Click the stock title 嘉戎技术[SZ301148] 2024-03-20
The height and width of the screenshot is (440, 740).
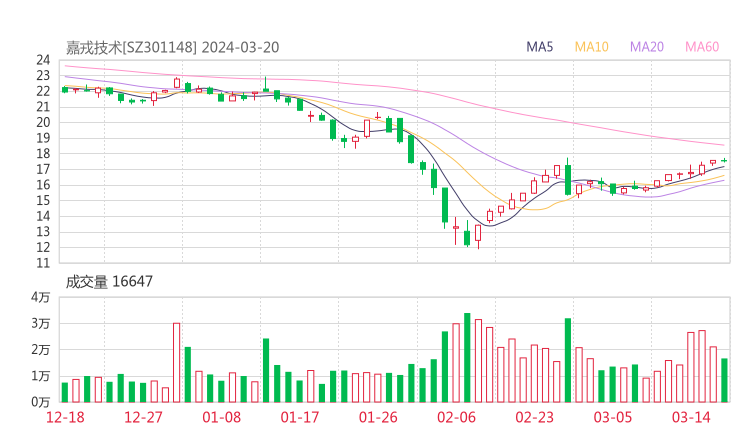172,48
